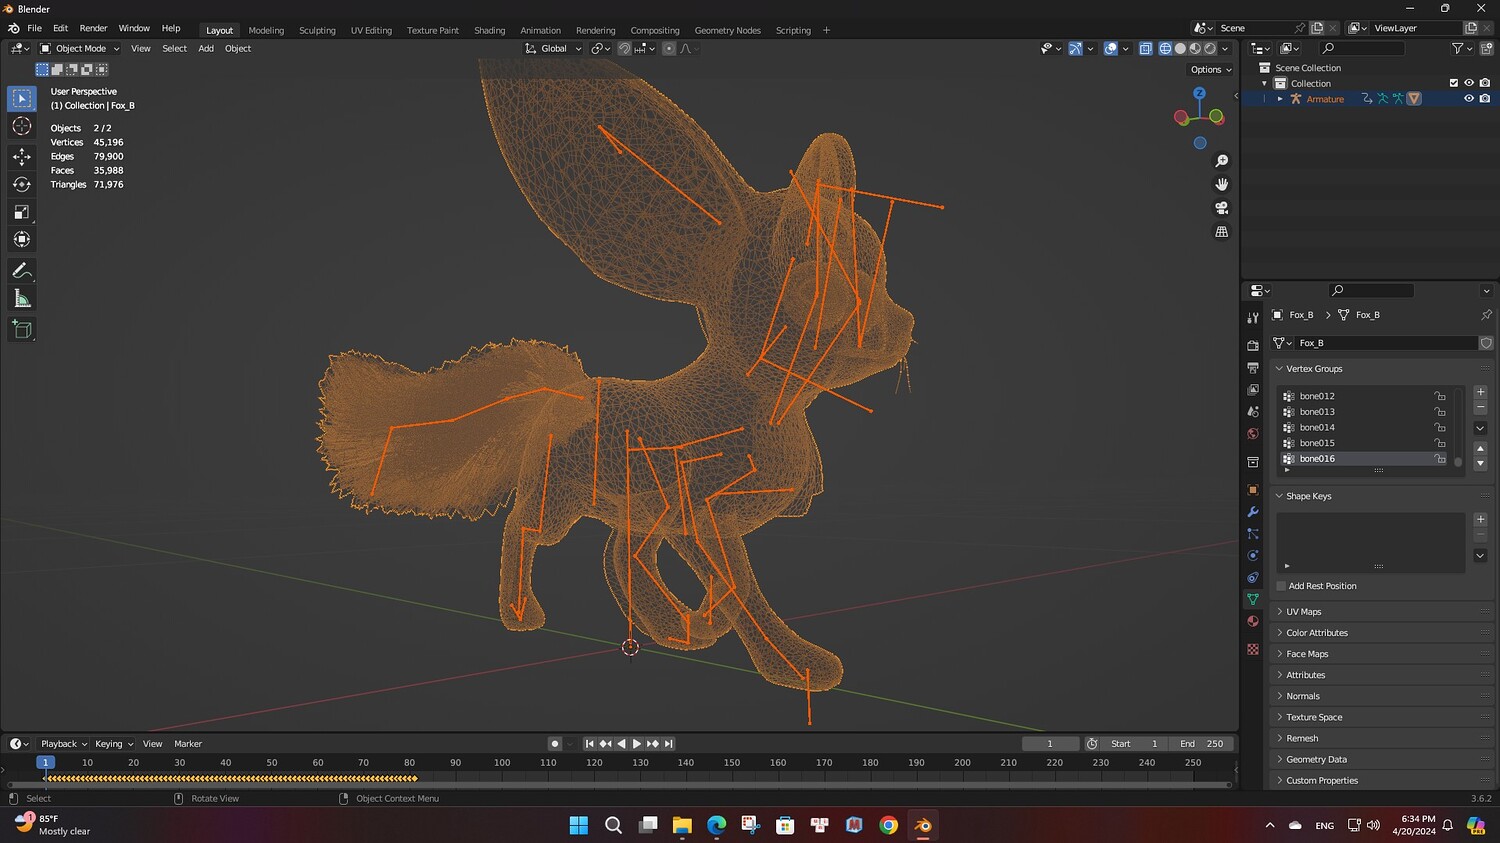Jump to the timeline start frame
The width and height of the screenshot is (1500, 843).
[589, 744]
